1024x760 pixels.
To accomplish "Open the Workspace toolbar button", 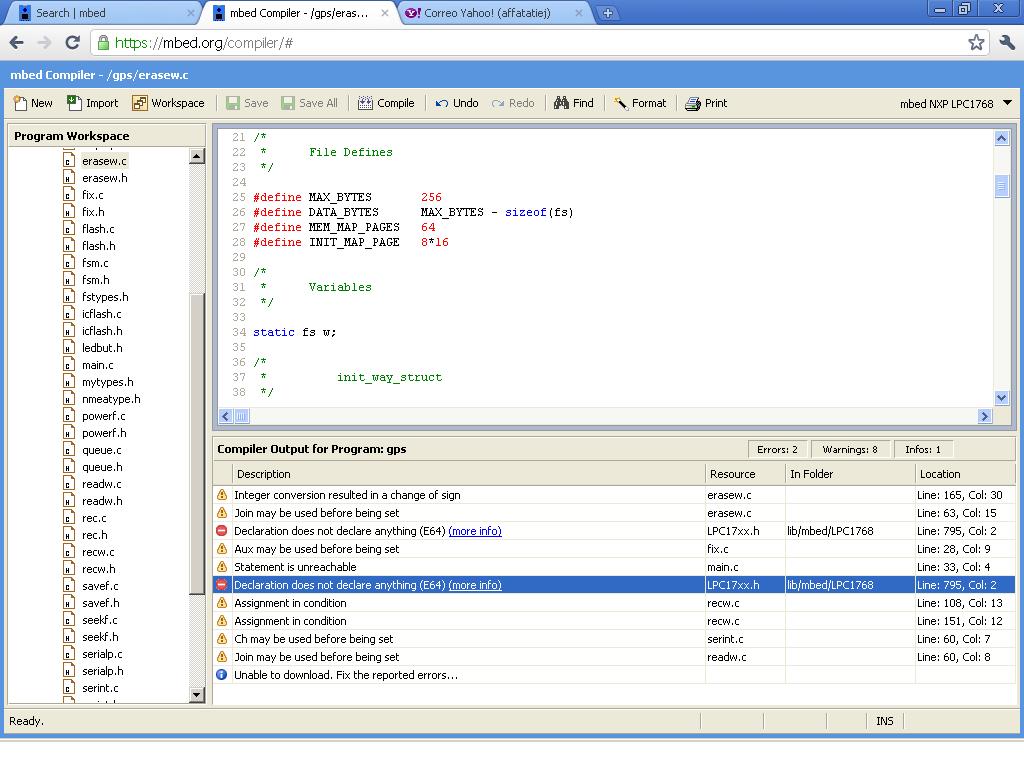I will pos(168,103).
